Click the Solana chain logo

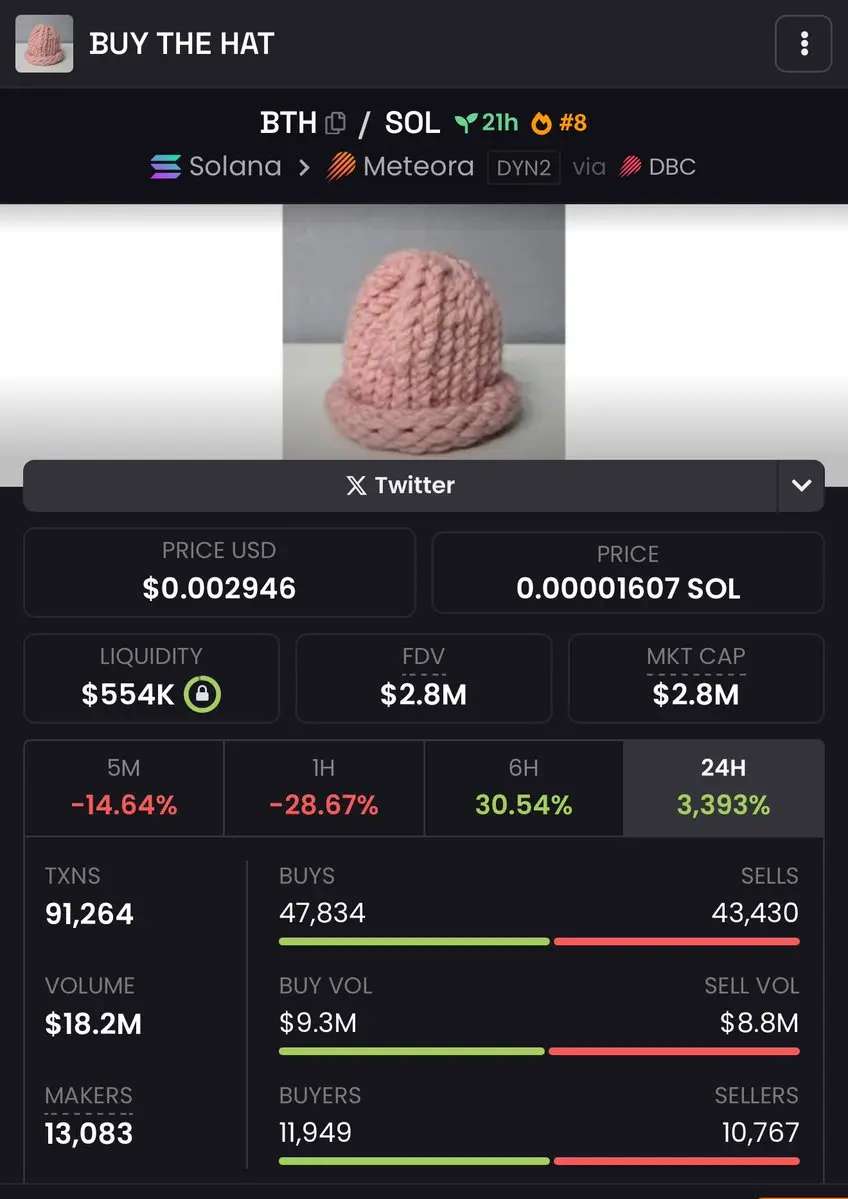pyautogui.click(x=165, y=167)
